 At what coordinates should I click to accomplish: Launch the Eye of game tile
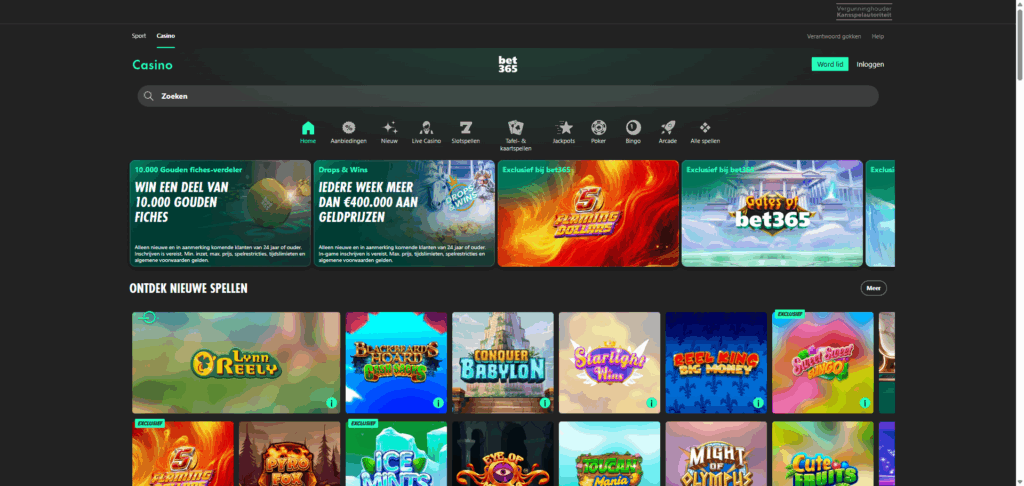[503, 454]
